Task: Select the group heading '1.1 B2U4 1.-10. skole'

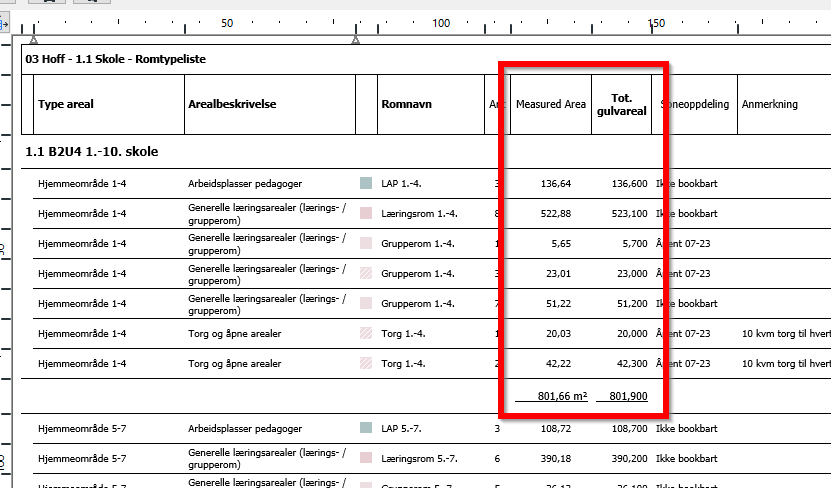Action: pyautogui.click(x=91, y=152)
